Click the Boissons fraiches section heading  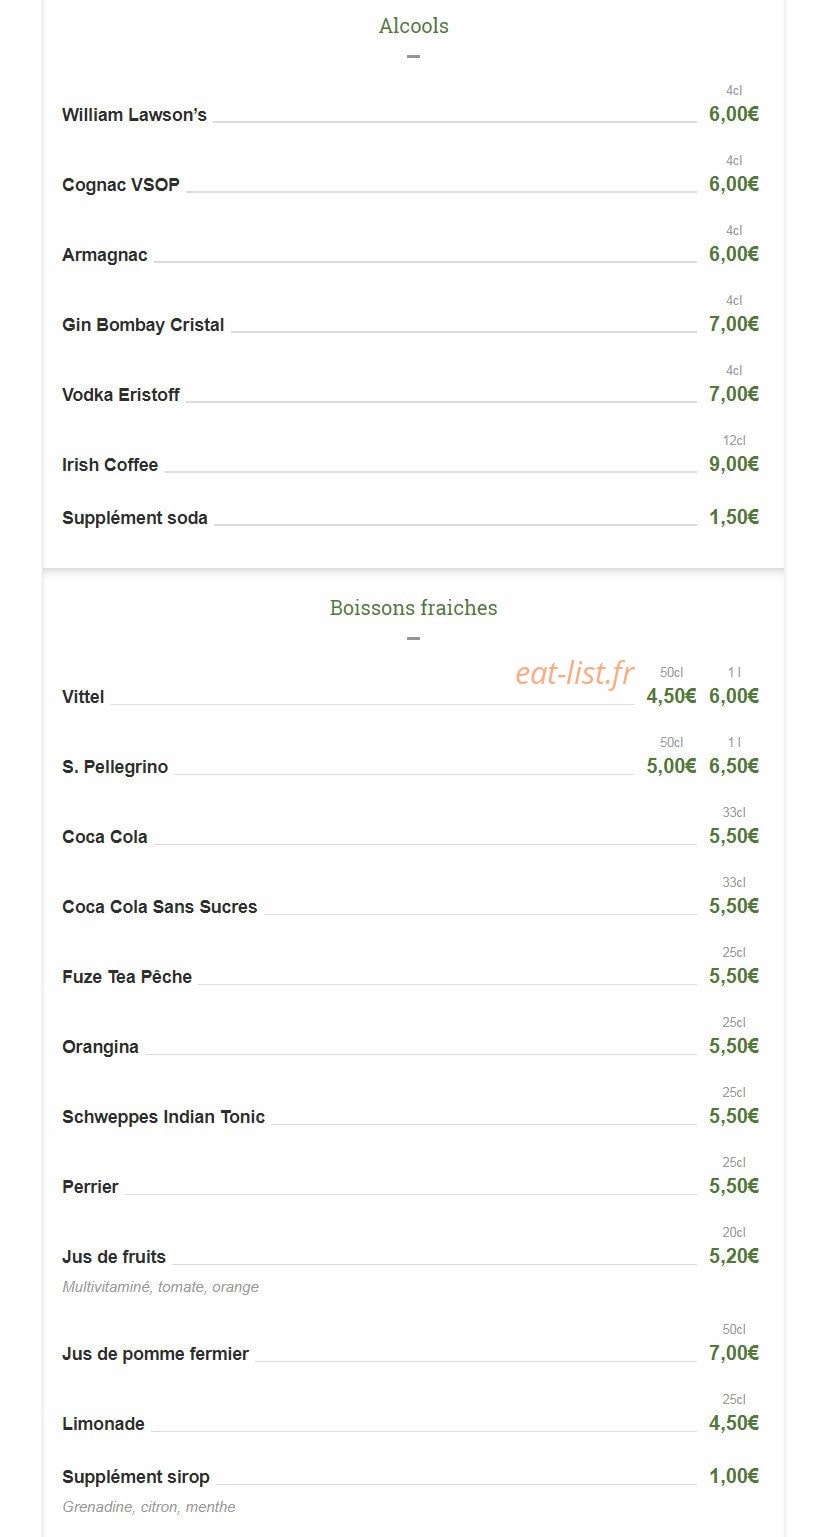pos(413,608)
